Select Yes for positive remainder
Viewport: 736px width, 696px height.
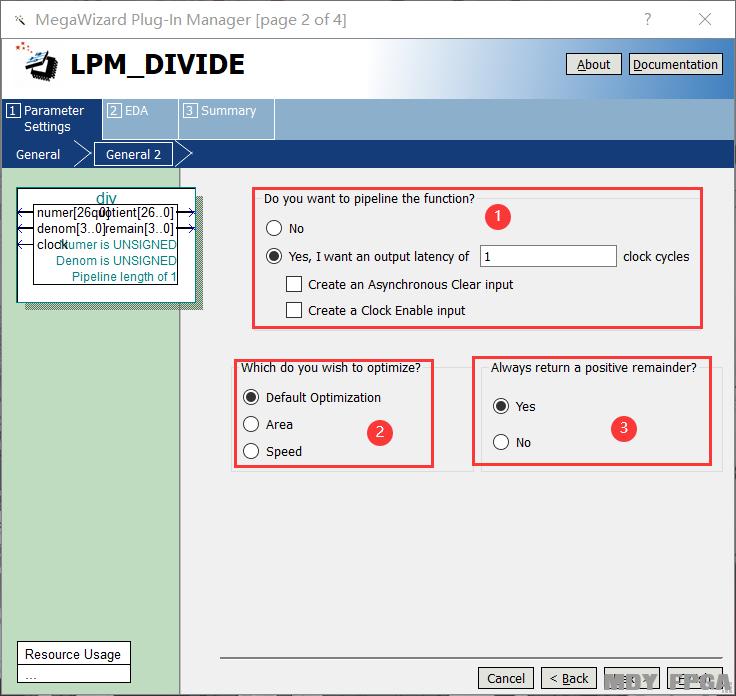(x=501, y=406)
